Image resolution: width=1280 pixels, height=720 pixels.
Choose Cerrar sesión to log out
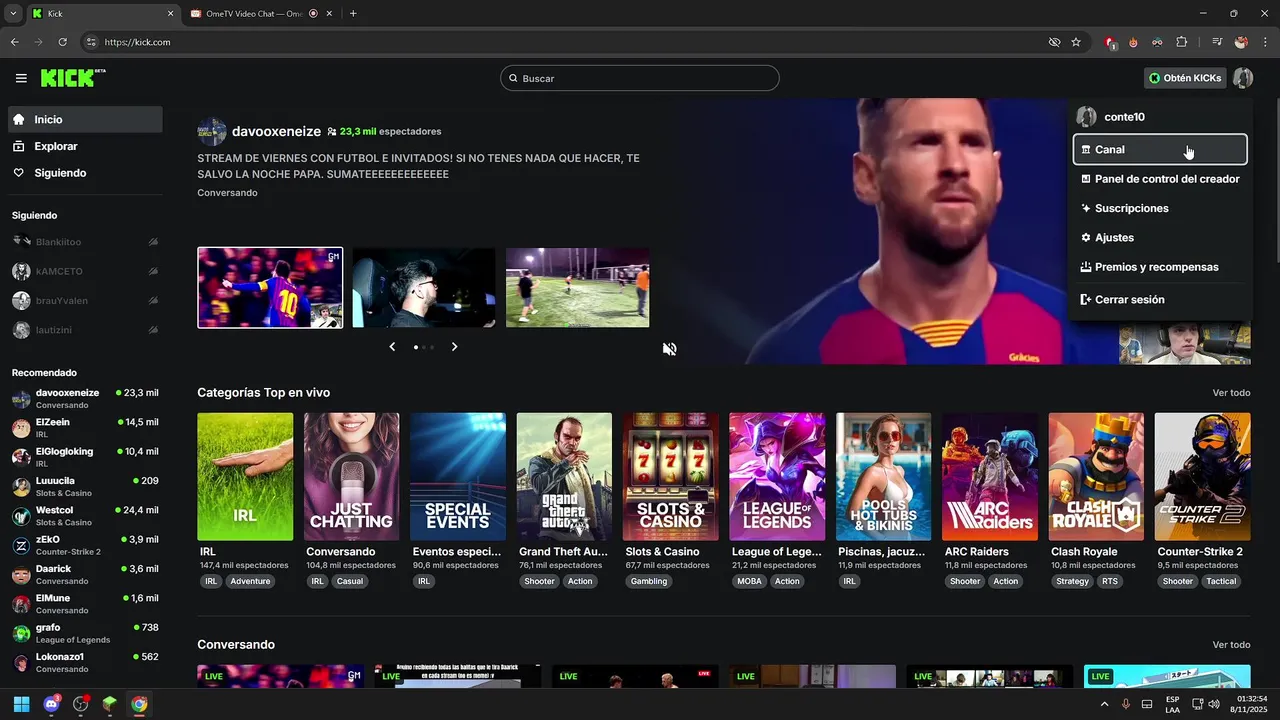1160,299
